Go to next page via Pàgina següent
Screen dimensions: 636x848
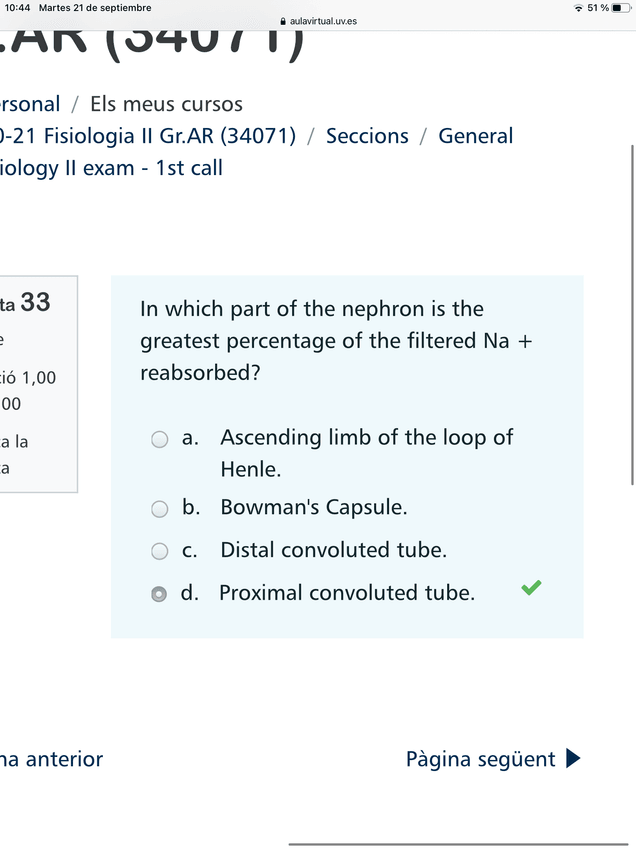tap(480, 759)
